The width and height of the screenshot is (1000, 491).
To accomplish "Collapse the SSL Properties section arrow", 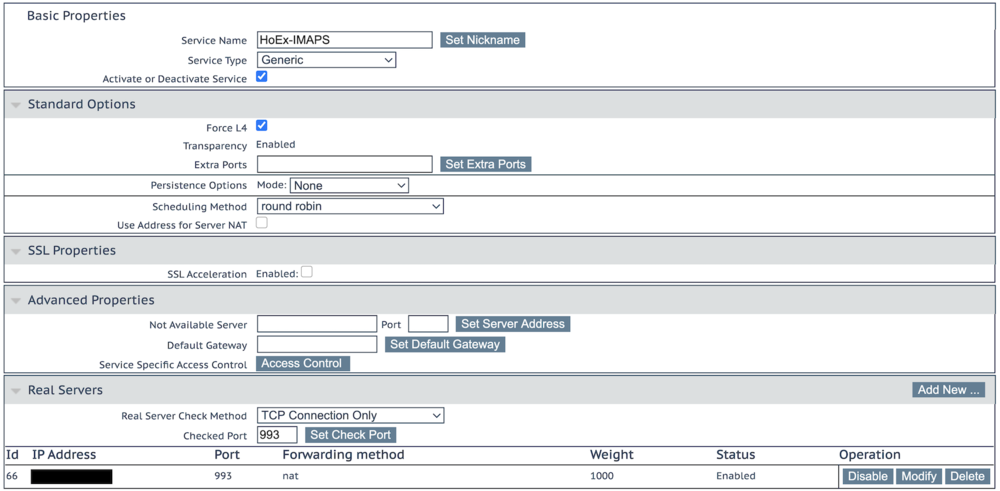I will point(16,251).
